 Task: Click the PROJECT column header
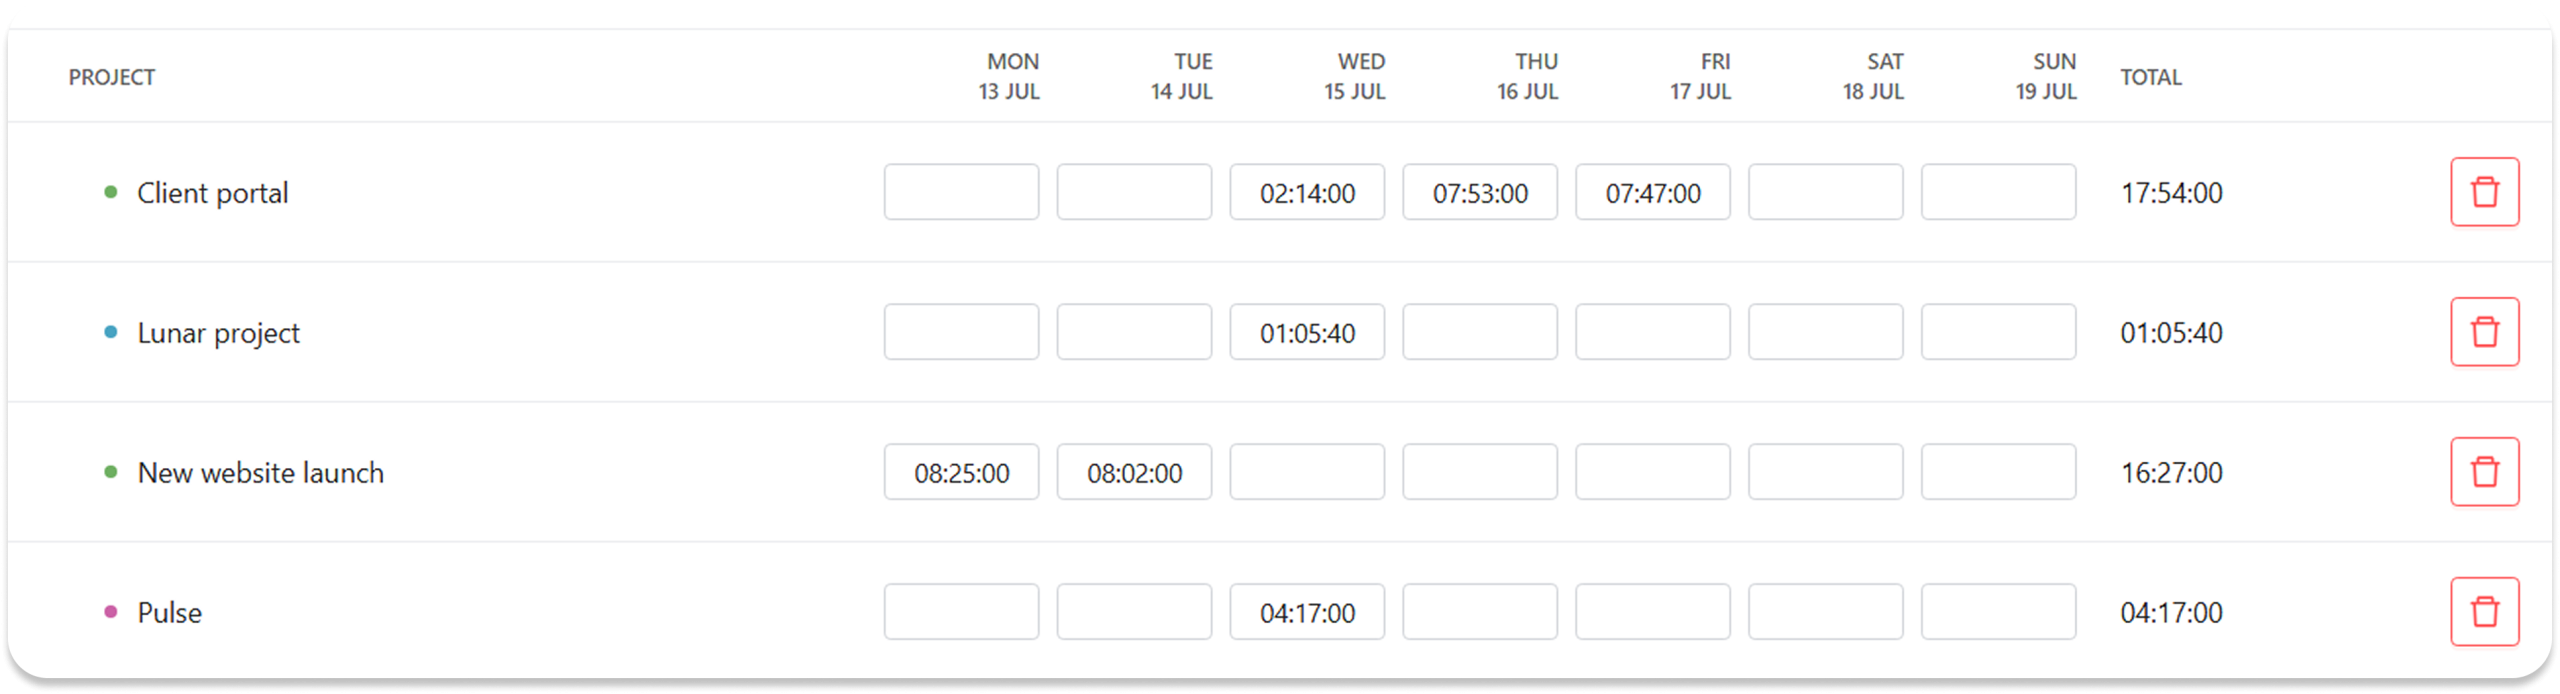click(x=112, y=77)
